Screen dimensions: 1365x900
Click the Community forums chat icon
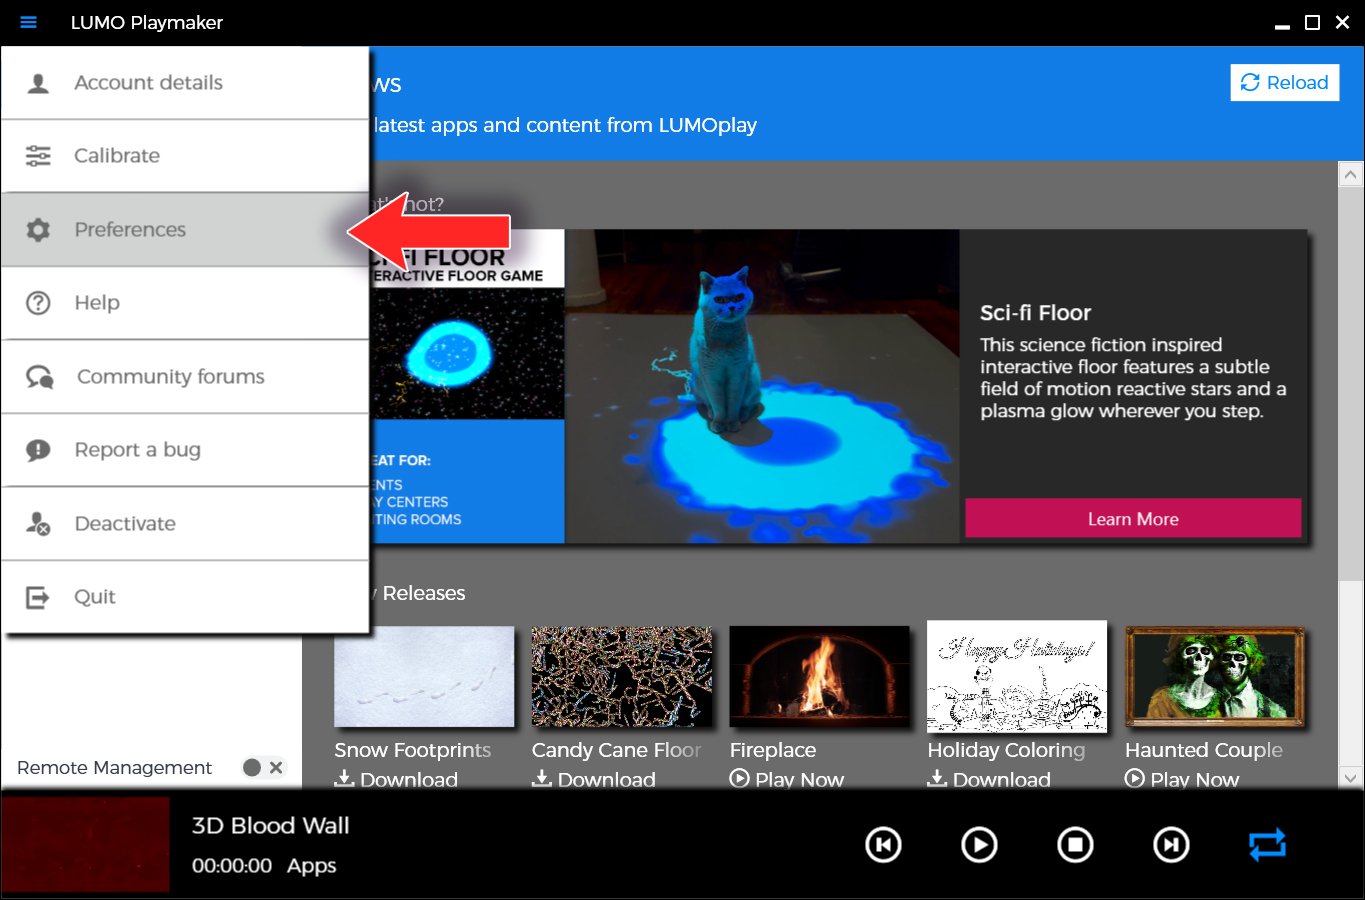click(x=39, y=377)
